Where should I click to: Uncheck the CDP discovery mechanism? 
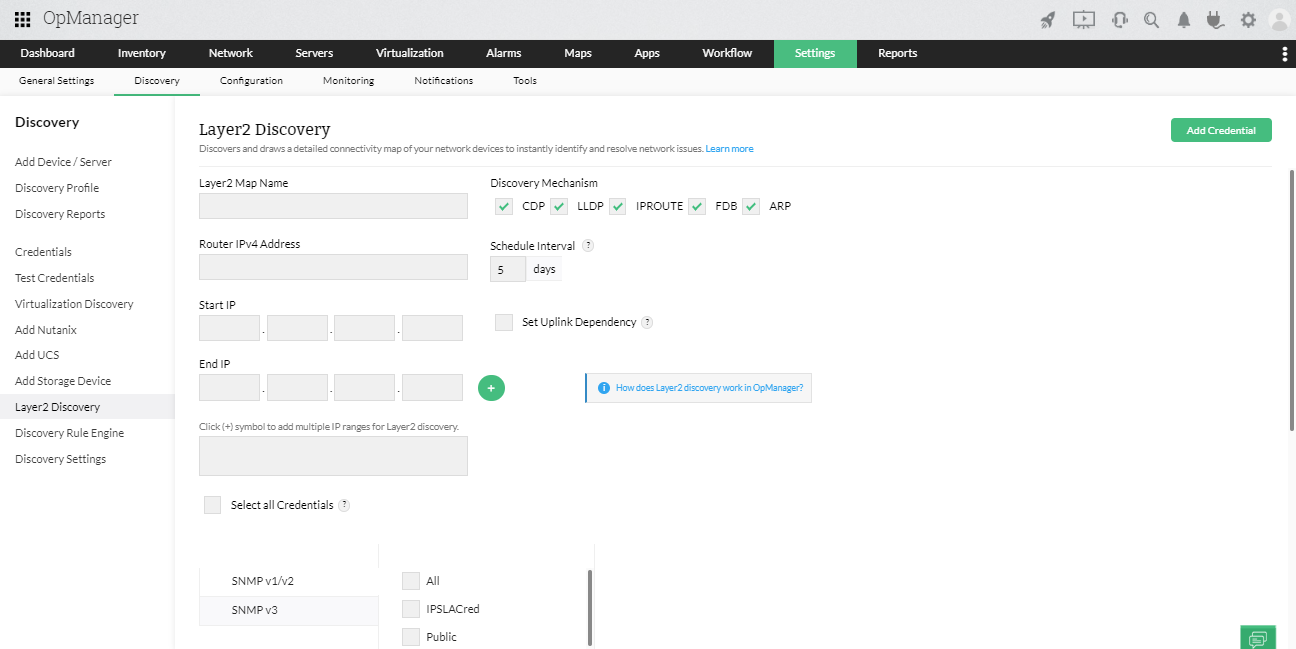coord(504,206)
